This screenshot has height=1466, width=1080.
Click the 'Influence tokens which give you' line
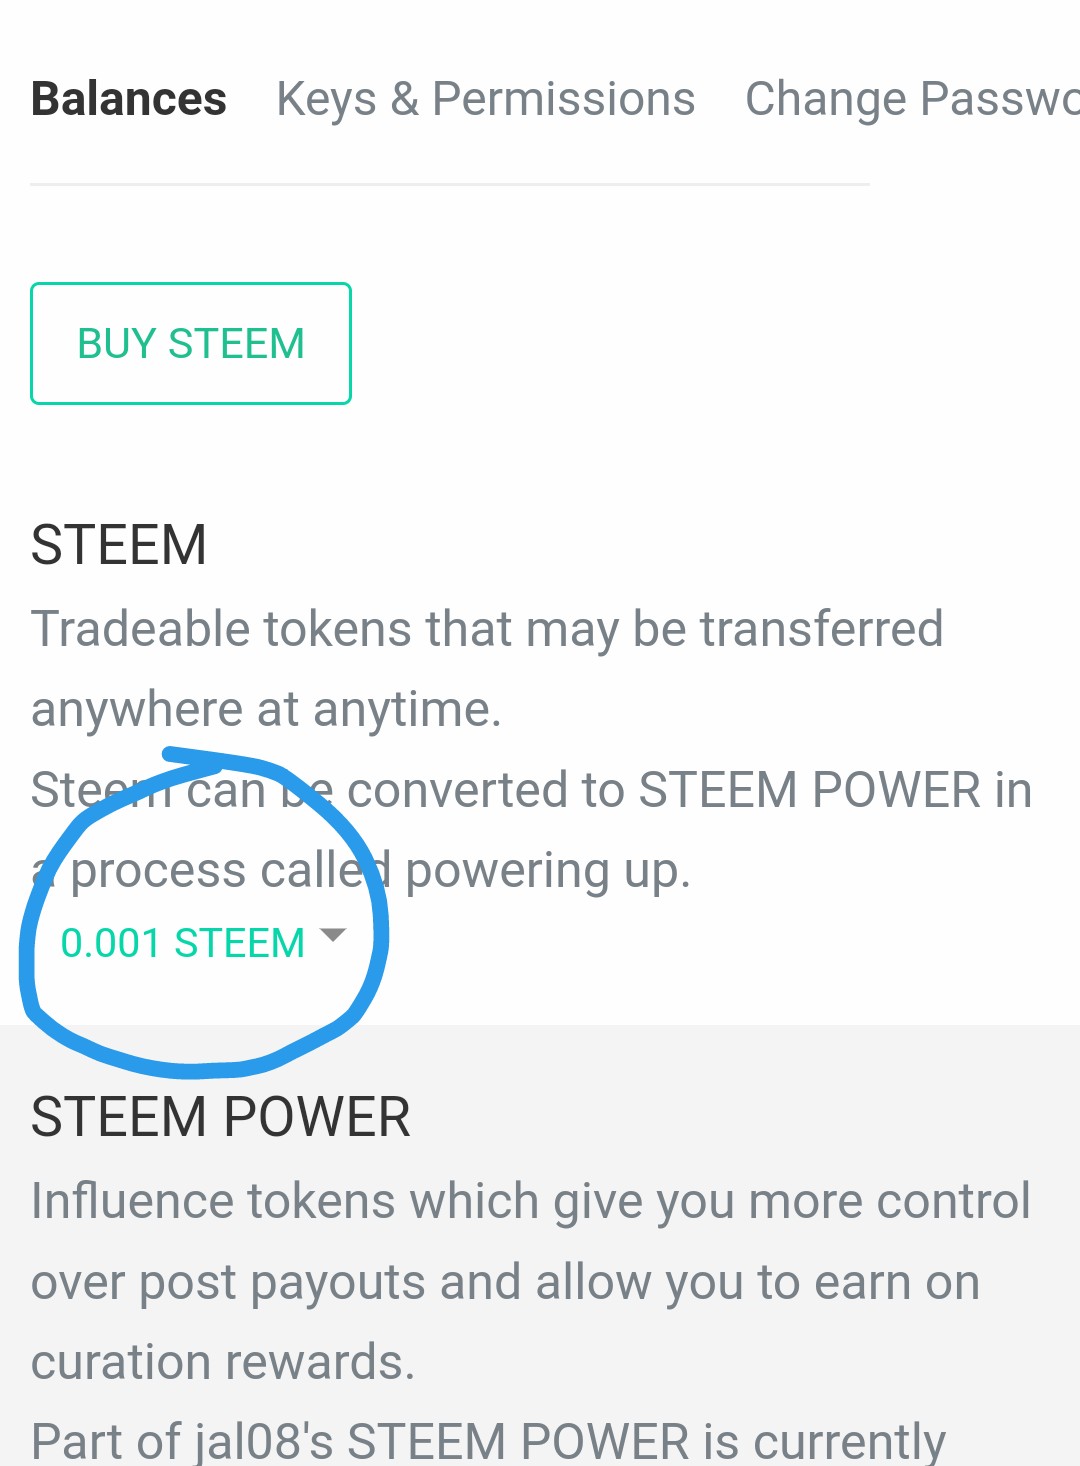point(530,1201)
